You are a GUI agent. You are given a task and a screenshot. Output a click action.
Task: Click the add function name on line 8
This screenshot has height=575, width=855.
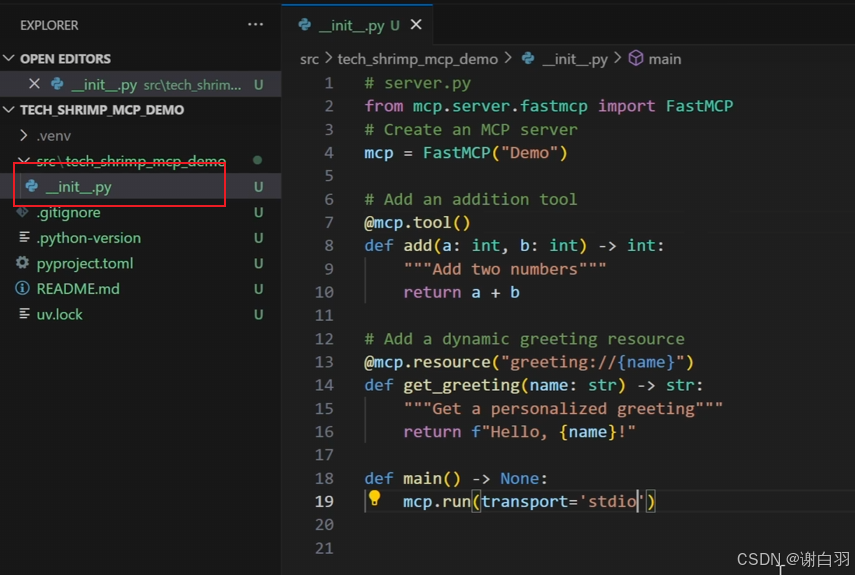point(418,246)
